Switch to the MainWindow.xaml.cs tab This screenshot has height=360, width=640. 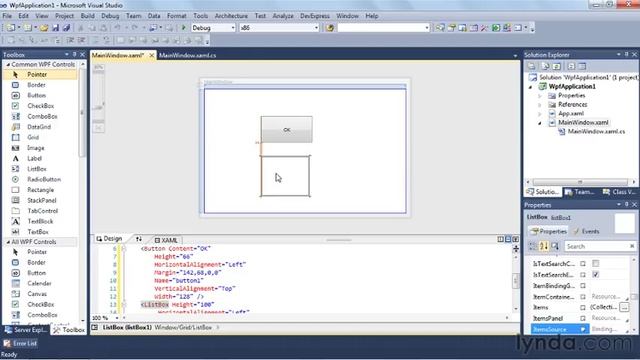point(187,55)
